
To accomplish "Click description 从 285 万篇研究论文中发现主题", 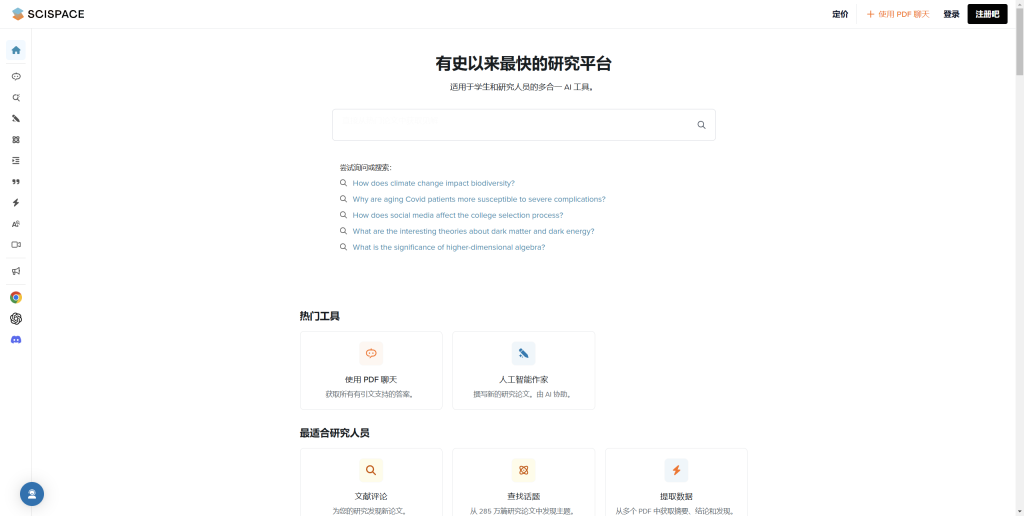I will coord(523,511).
